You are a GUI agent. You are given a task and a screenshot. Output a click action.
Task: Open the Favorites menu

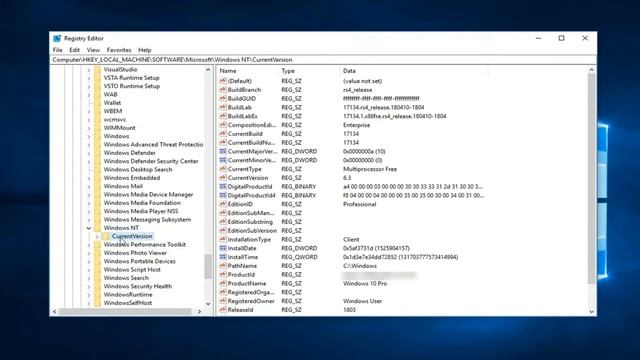pyautogui.click(x=119, y=50)
